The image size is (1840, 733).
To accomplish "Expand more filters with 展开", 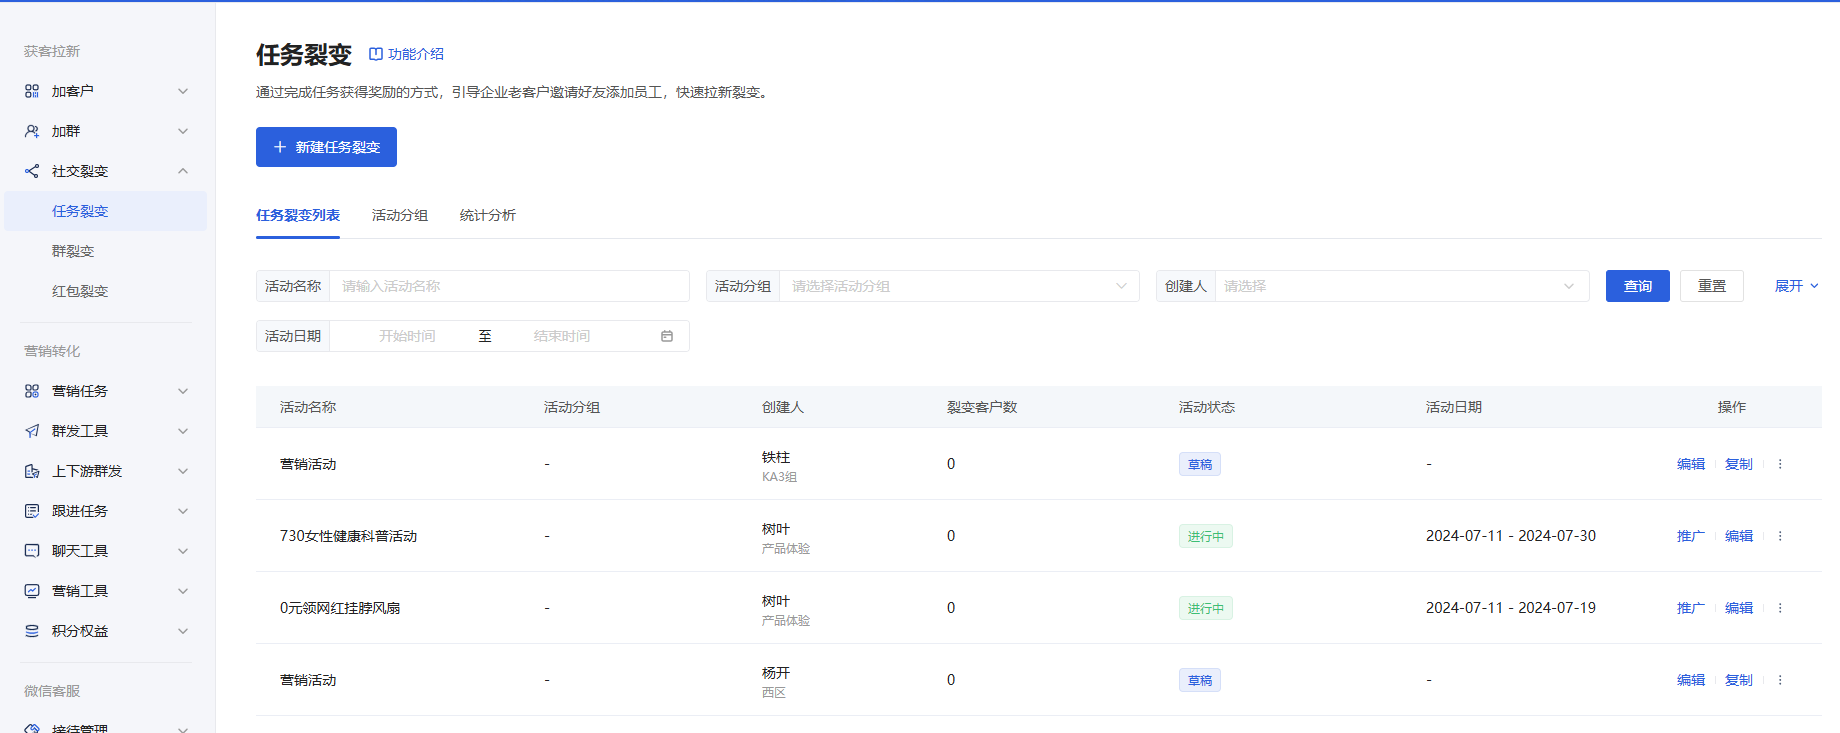I will [1797, 286].
